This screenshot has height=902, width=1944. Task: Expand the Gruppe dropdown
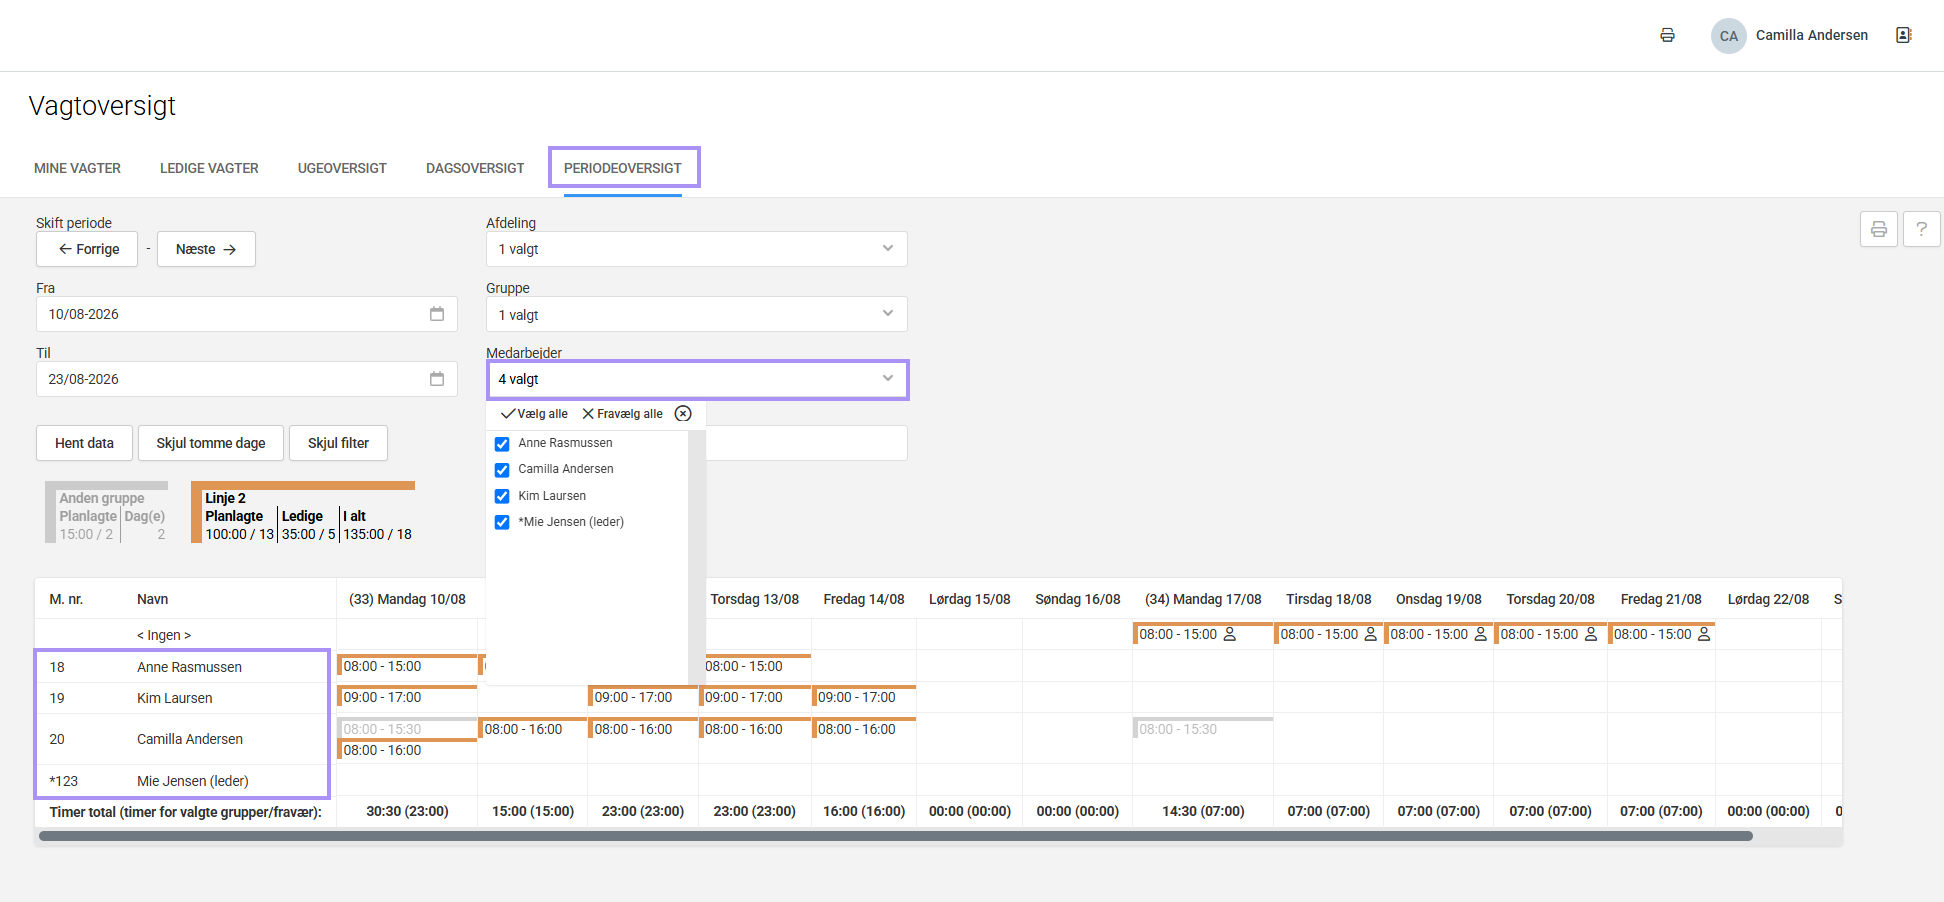697,314
